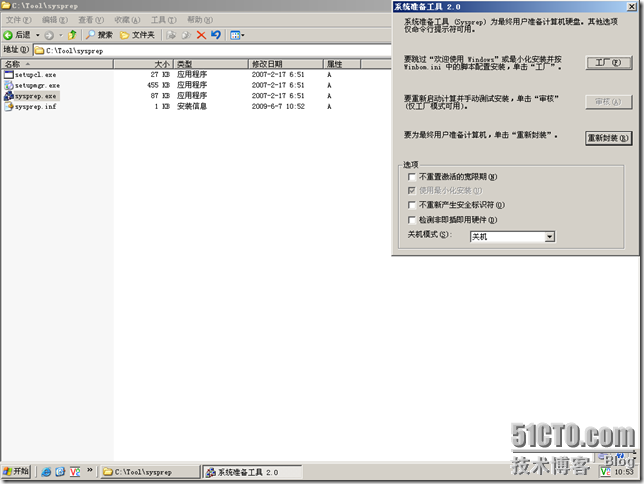
Task: Click the Forward arrow icon
Action: pos(49,35)
